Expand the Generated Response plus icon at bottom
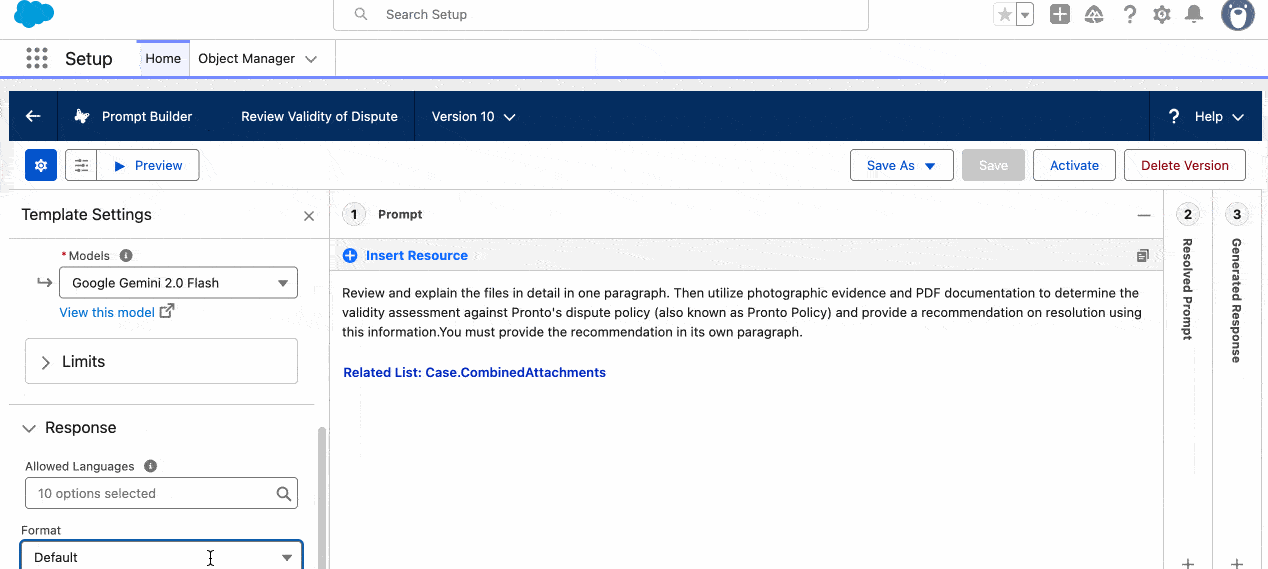Image resolution: width=1268 pixels, height=569 pixels. [1237, 563]
